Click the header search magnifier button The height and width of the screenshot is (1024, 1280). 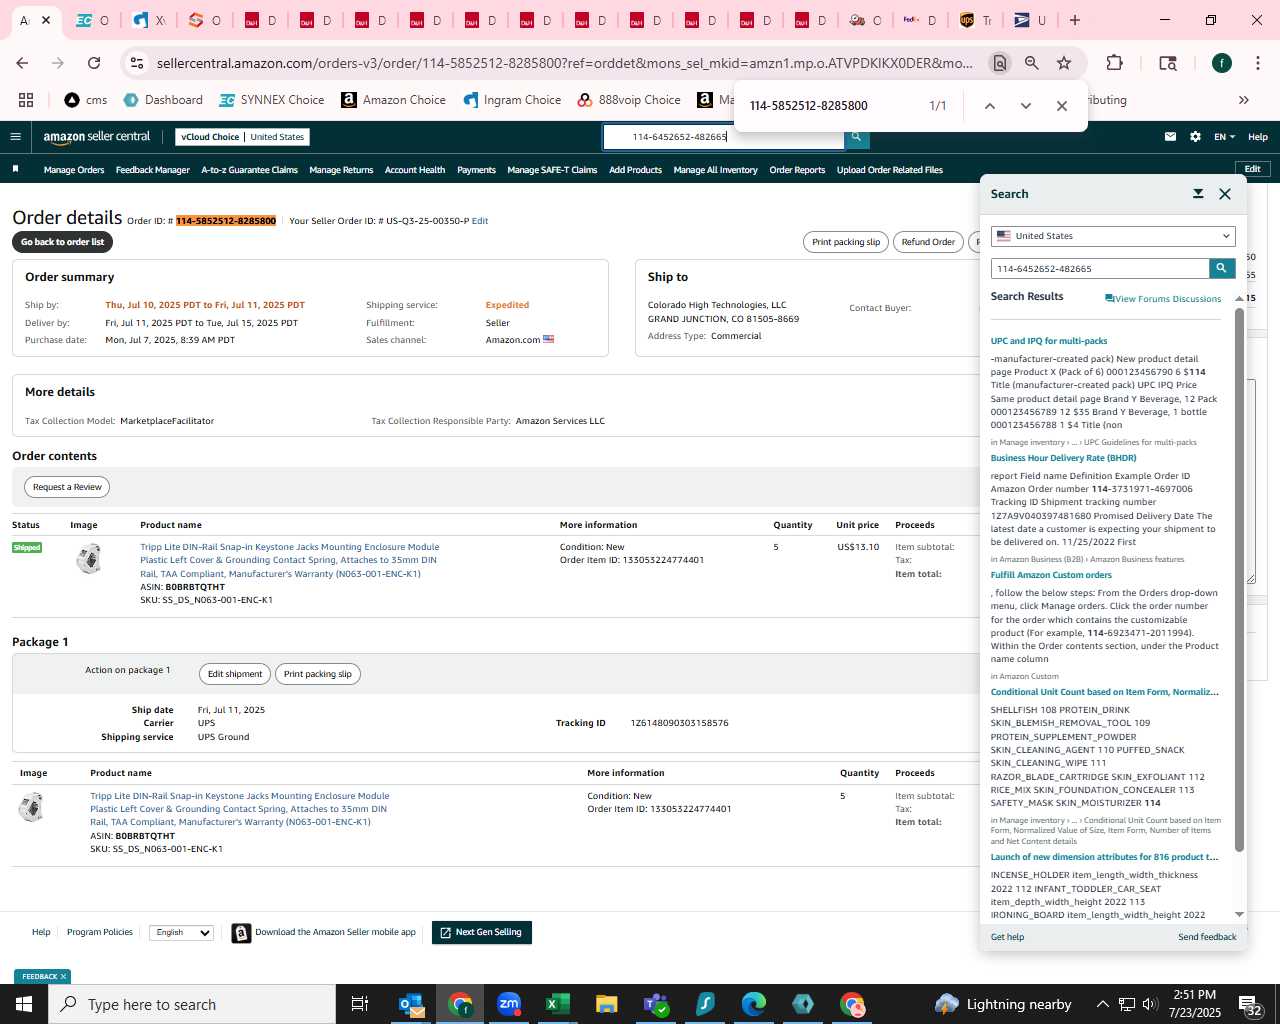[856, 137]
